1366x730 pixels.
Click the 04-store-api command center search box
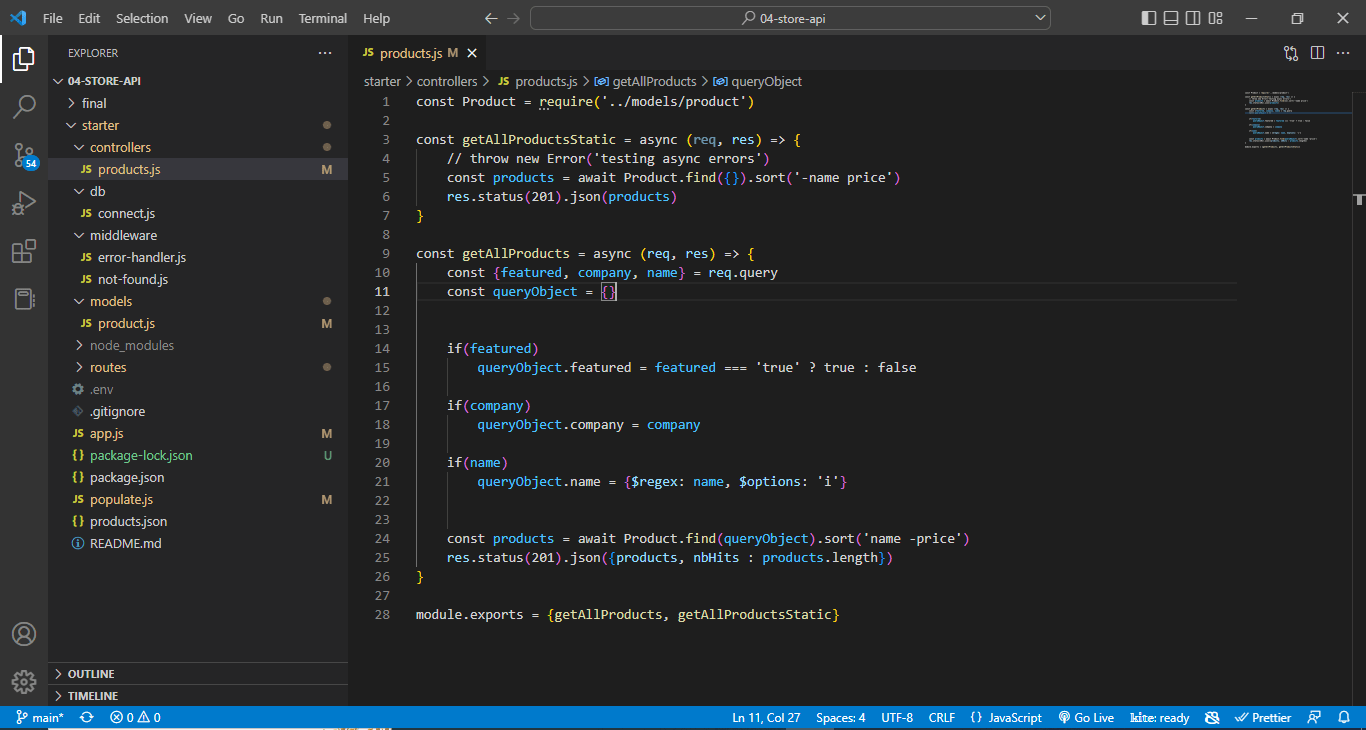[x=790, y=18]
